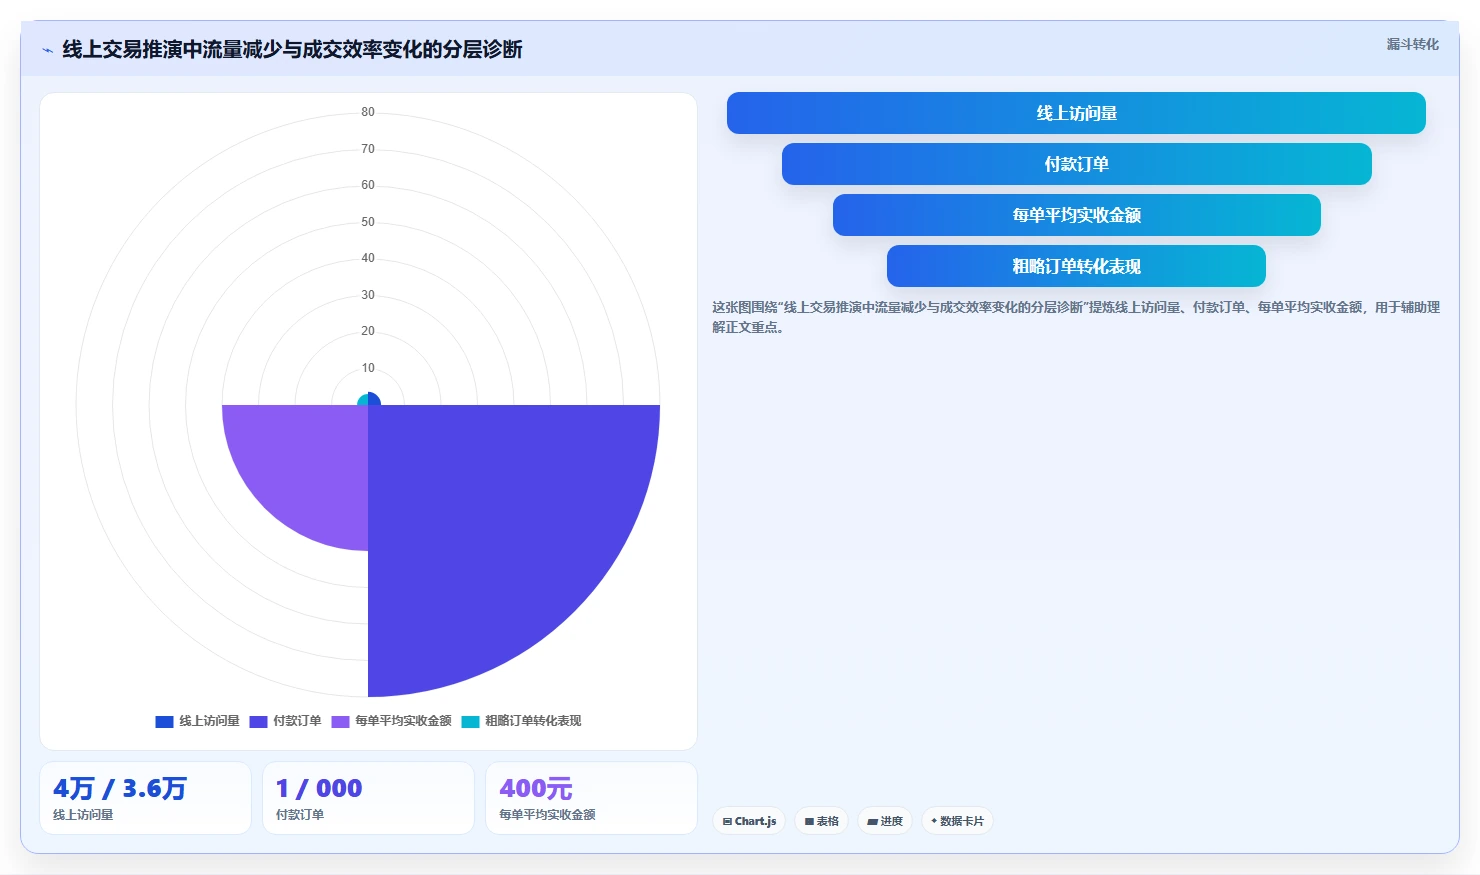1480x875 pixels.
Task: Click the icon inside the 表格 chip
Action: click(x=809, y=821)
